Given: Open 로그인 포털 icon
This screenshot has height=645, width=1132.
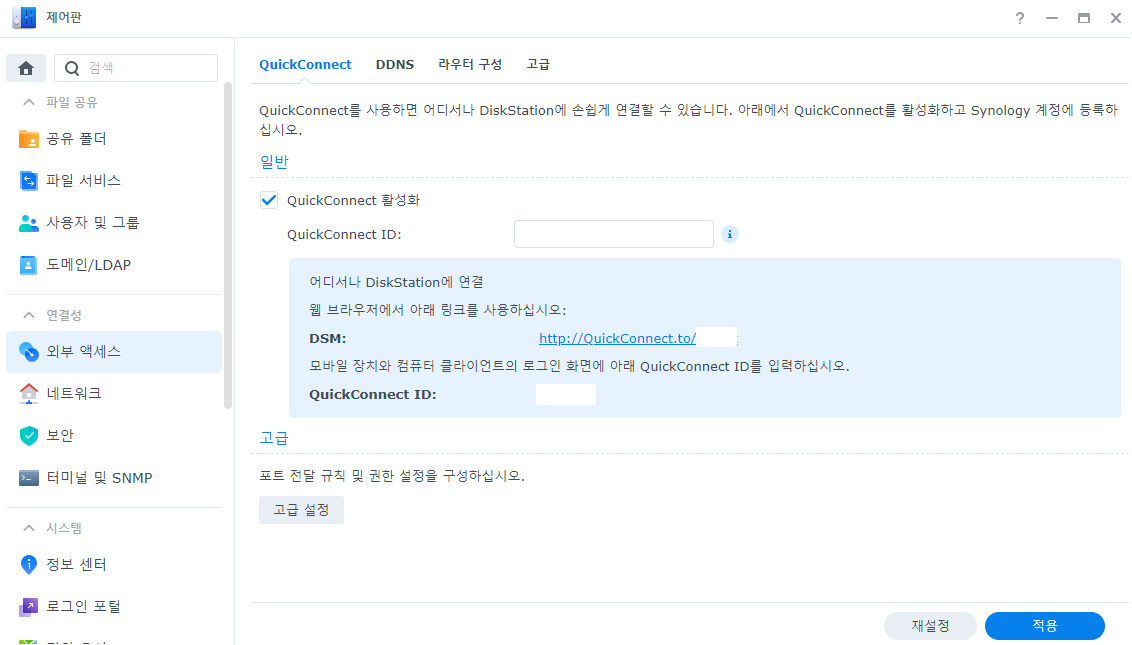Looking at the screenshot, I should coord(28,607).
